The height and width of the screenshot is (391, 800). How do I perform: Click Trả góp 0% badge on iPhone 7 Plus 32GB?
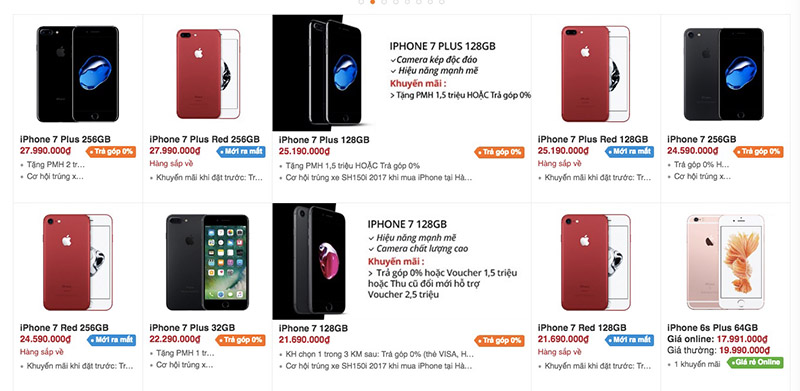240,340
